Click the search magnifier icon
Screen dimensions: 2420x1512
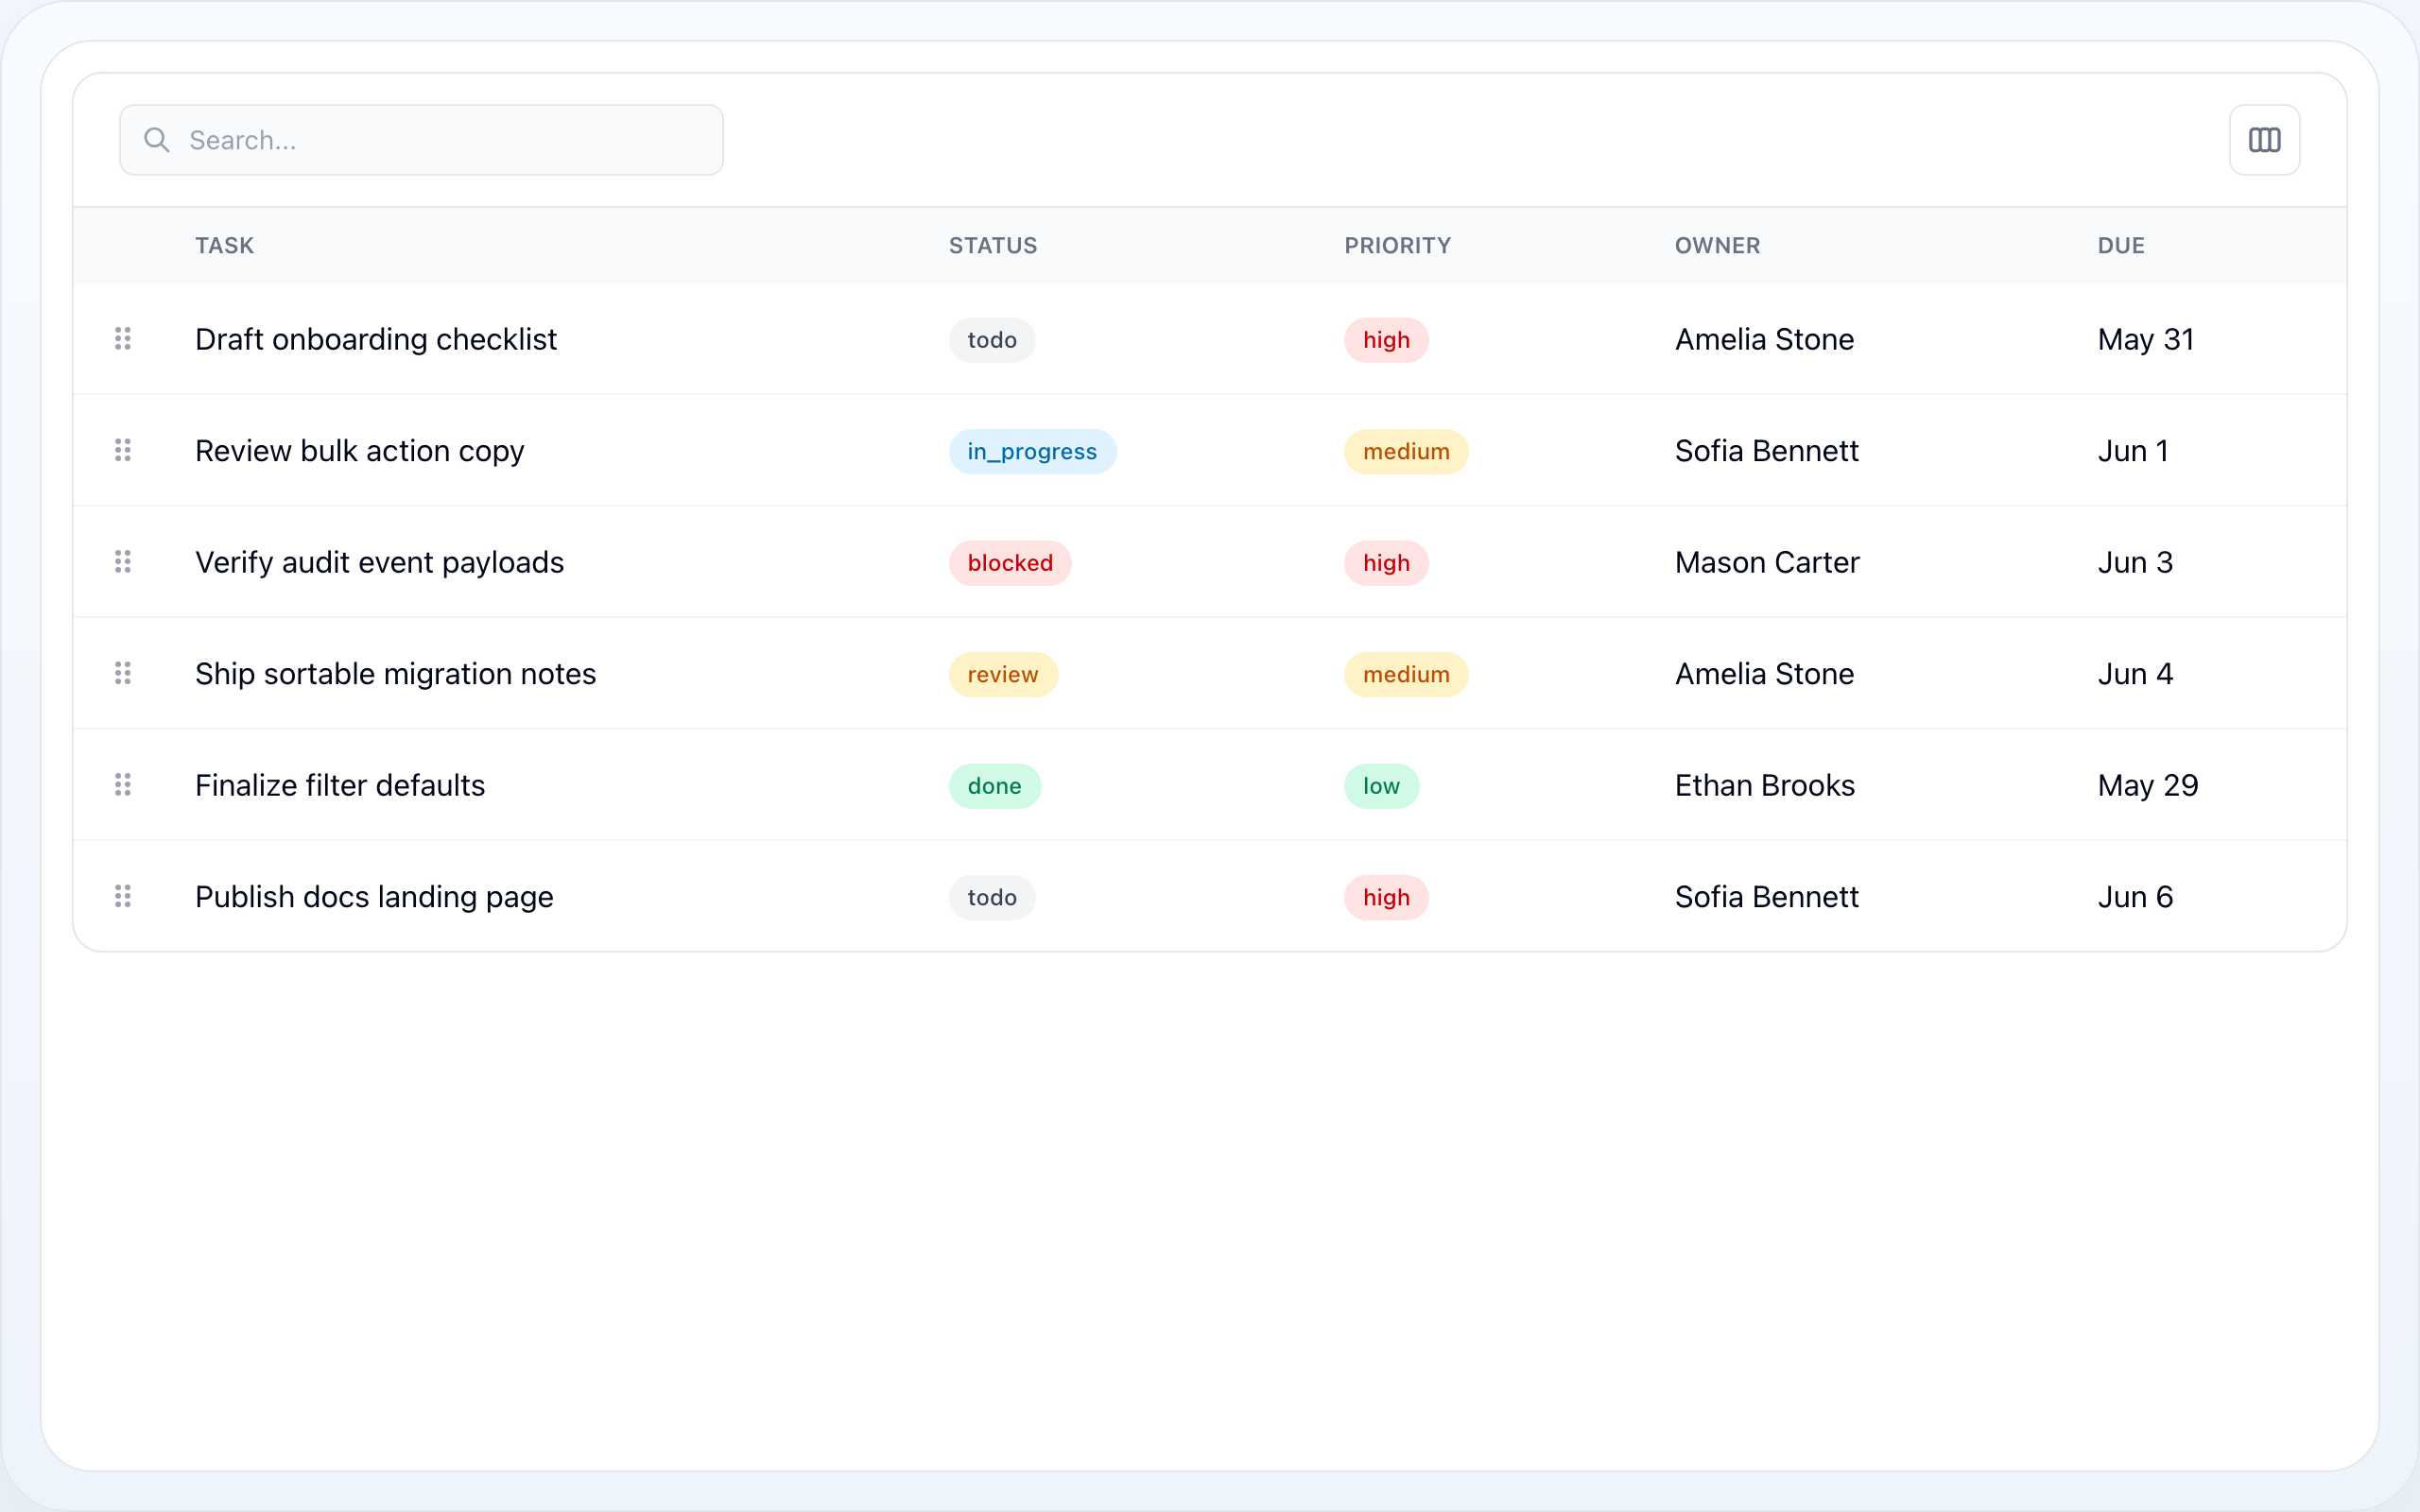click(157, 140)
